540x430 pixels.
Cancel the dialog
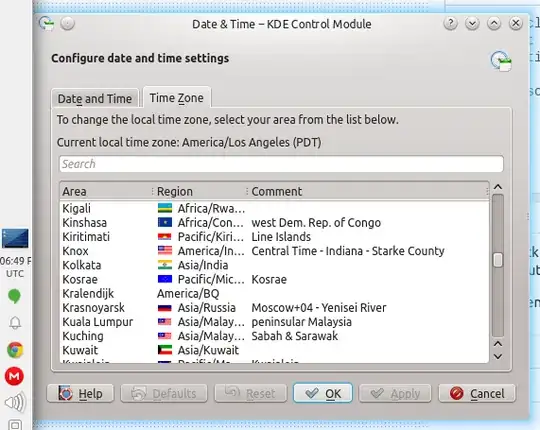(x=477, y=393)
